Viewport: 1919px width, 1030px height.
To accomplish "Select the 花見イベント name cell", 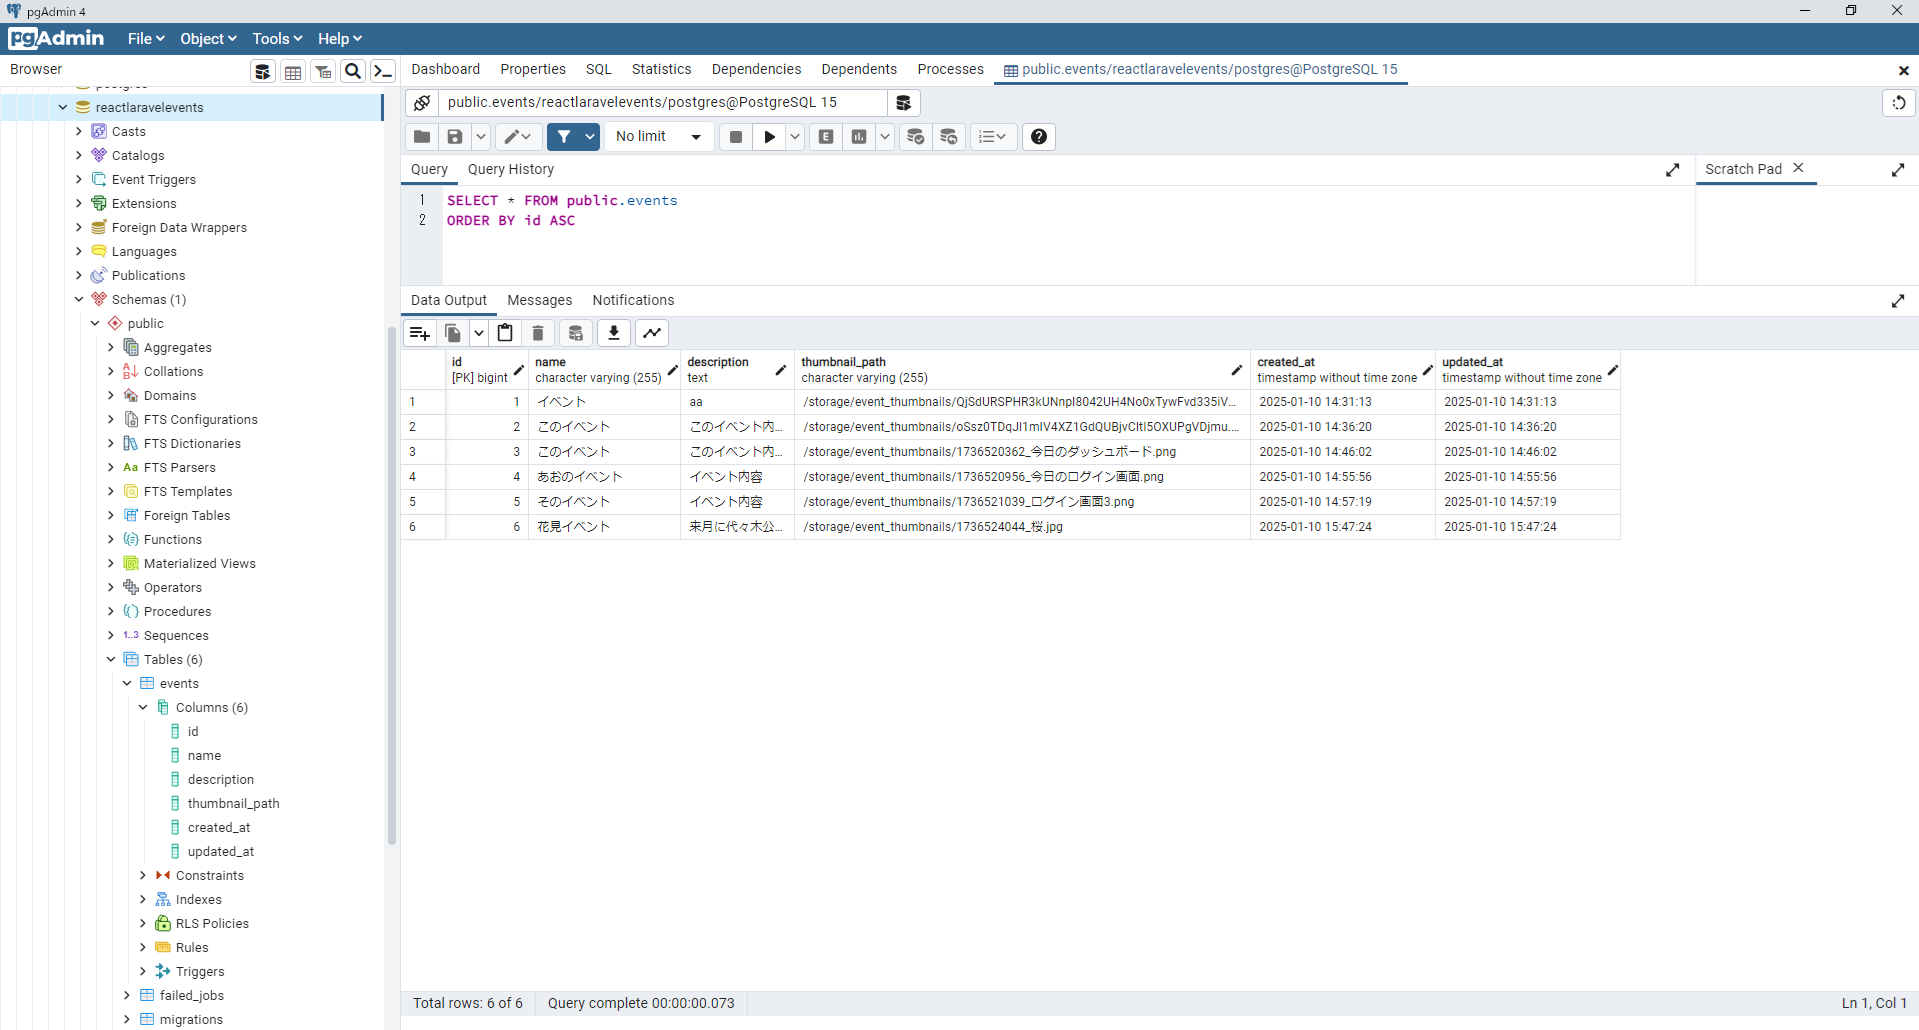I will tap(604, 527).
